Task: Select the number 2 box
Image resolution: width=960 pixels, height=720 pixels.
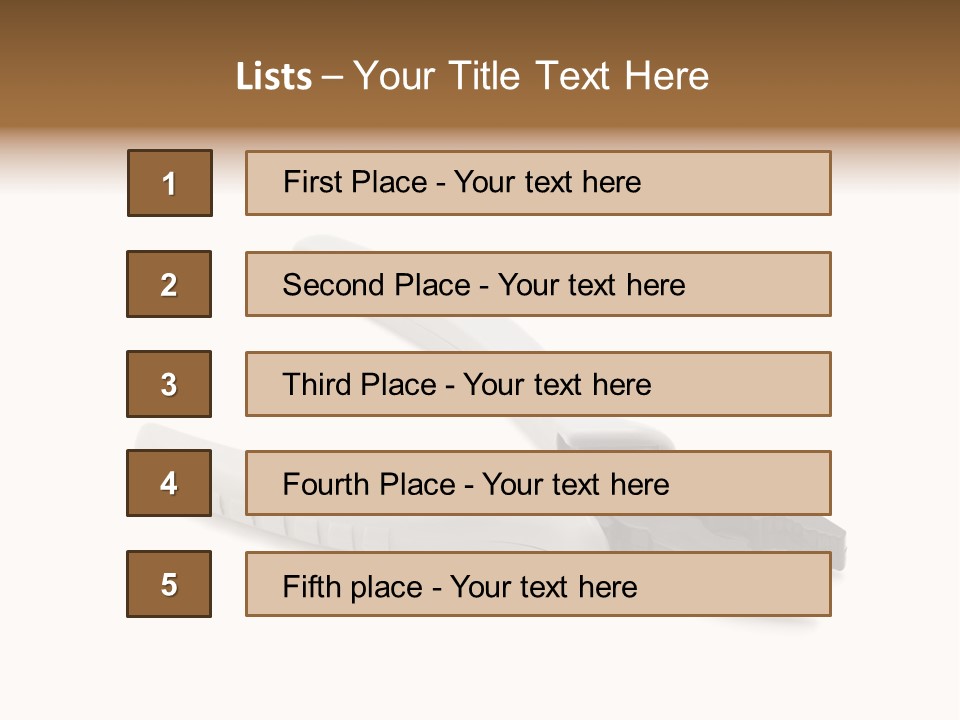Action: [x=169, y=284]
